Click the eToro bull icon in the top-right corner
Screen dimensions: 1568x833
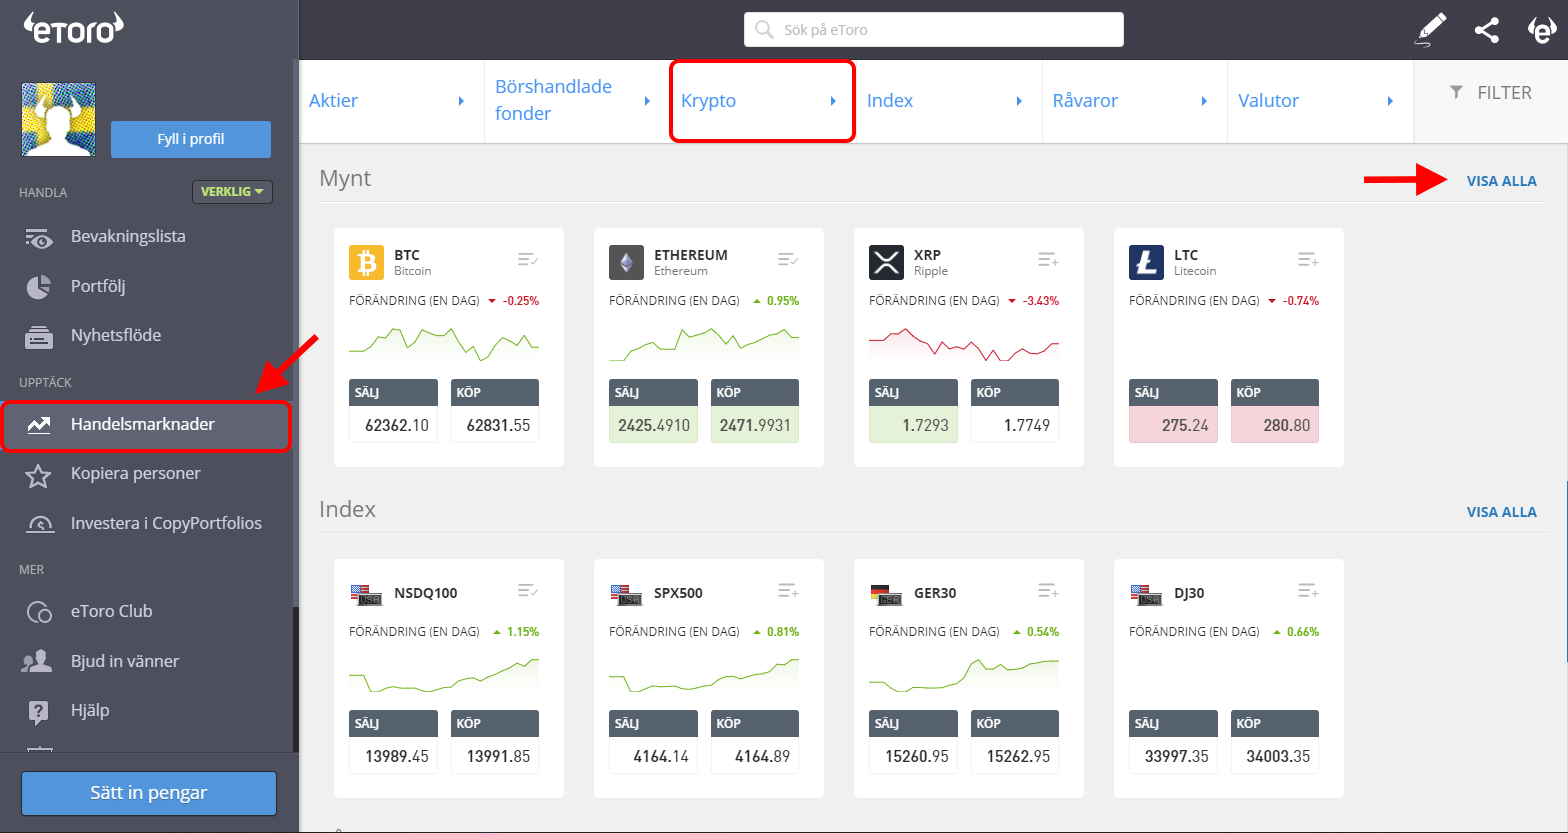tap(1541, 30)
